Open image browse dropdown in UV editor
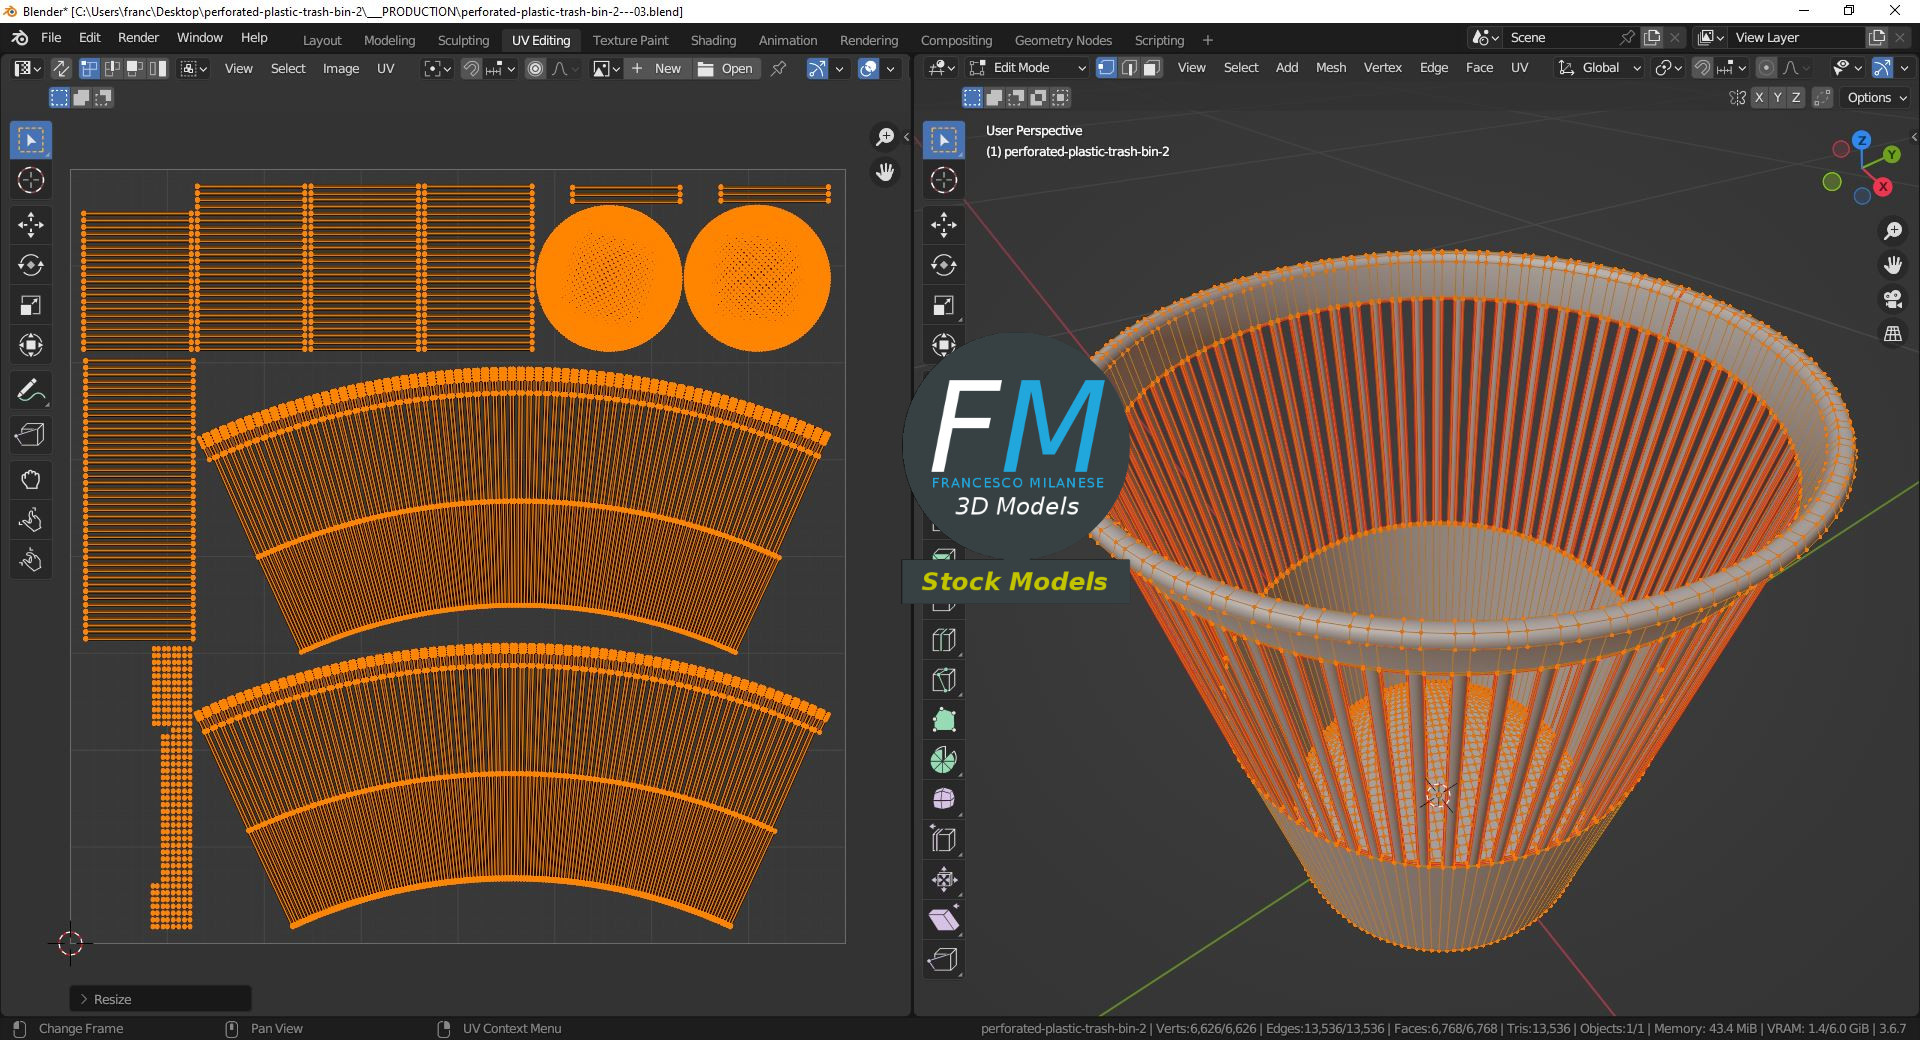The height and width of the screenshot is (1040, 1920). pos(607,68)
